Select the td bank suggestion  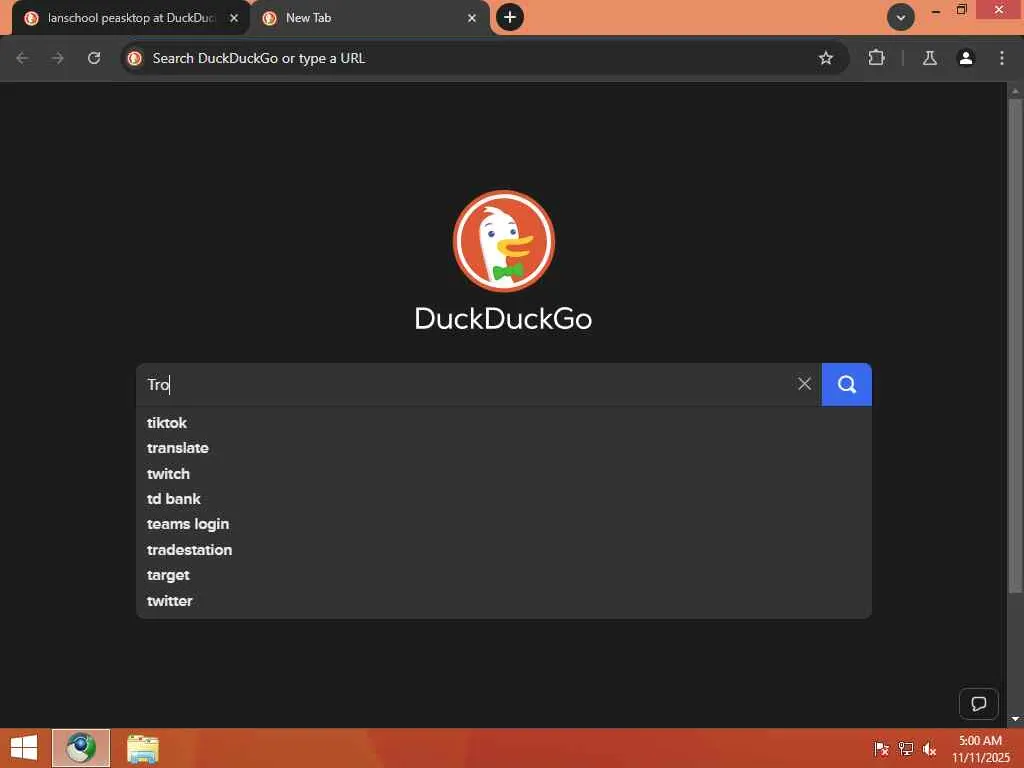[x=504, y=499]
